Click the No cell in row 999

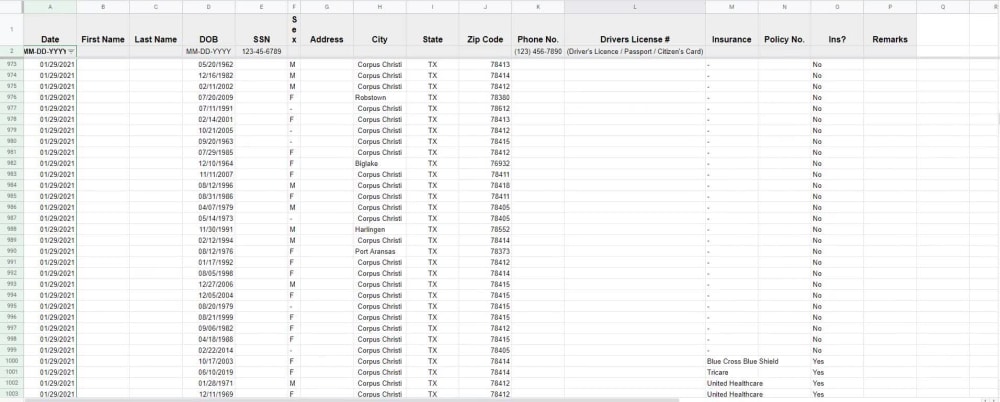837,350
